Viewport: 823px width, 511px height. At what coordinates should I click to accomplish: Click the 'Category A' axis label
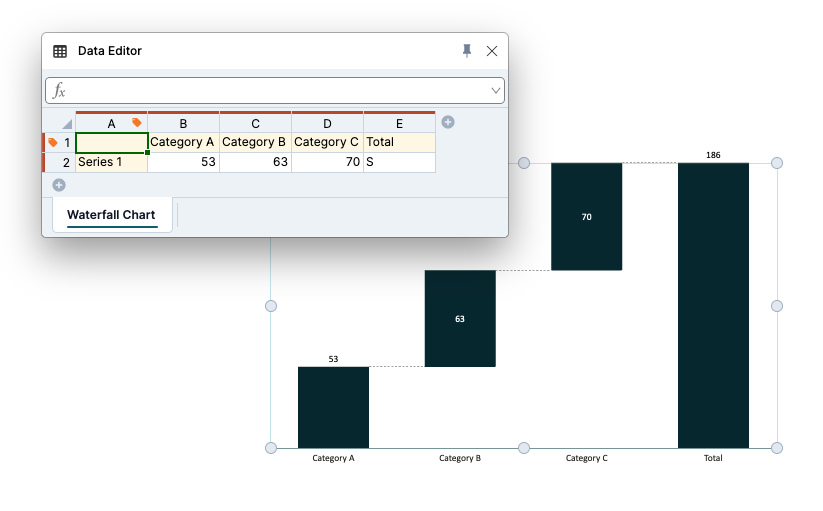pyautogui.click(x=333, y=458)
